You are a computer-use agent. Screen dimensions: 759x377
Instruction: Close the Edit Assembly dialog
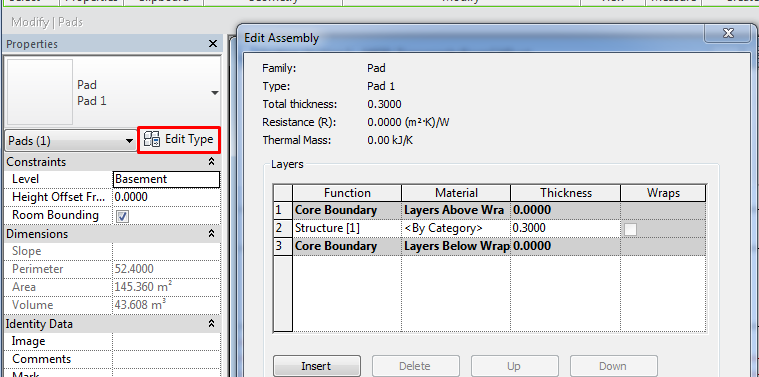click(x=728, y=33)
